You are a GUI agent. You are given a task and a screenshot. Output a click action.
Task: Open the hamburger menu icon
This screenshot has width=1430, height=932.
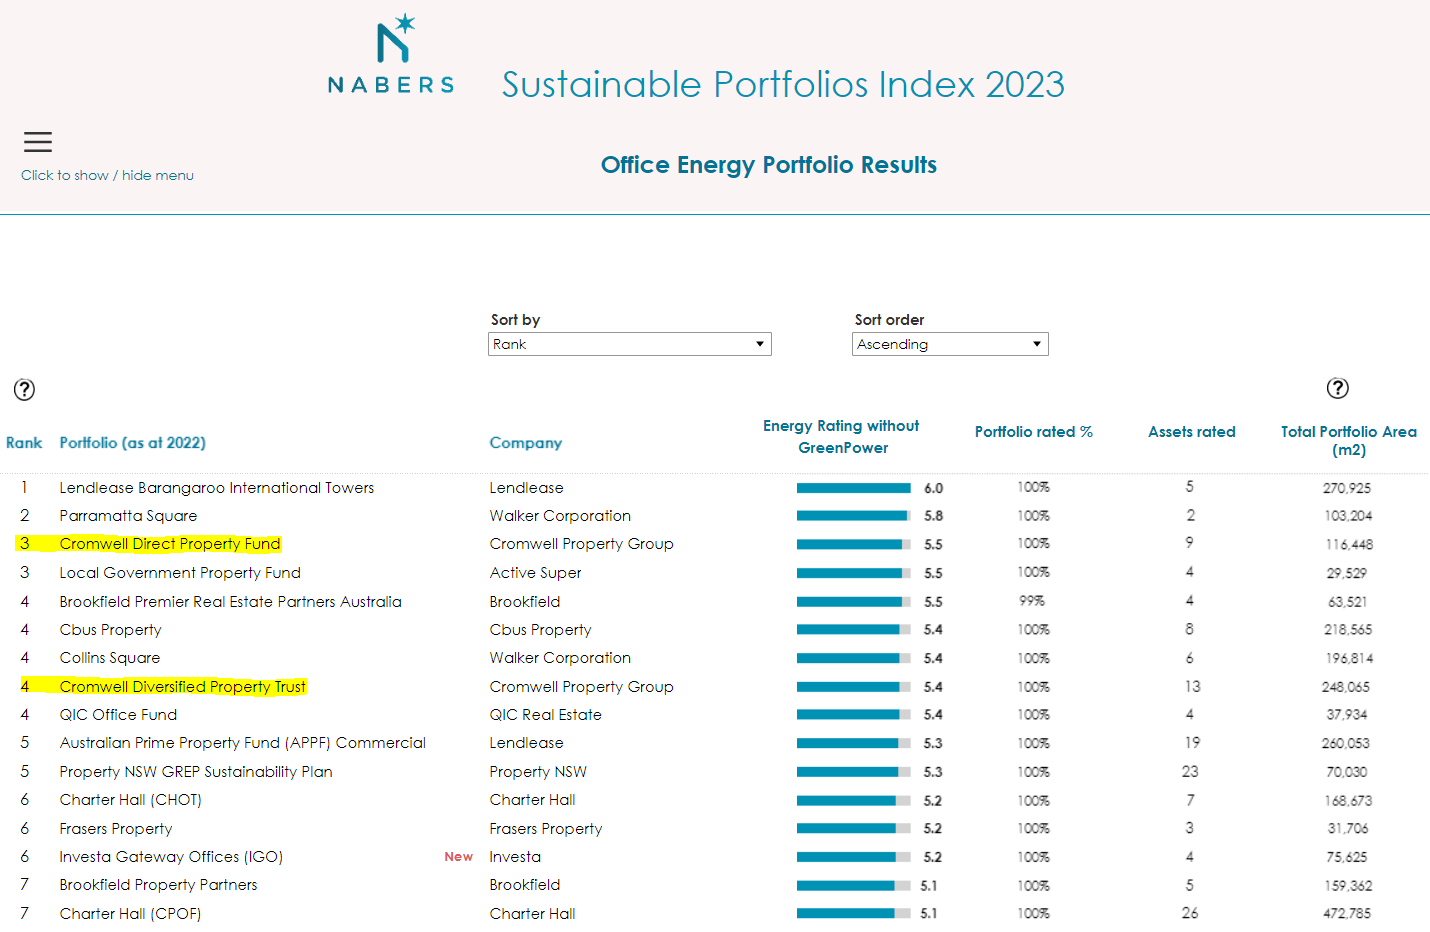click(38, 142)
